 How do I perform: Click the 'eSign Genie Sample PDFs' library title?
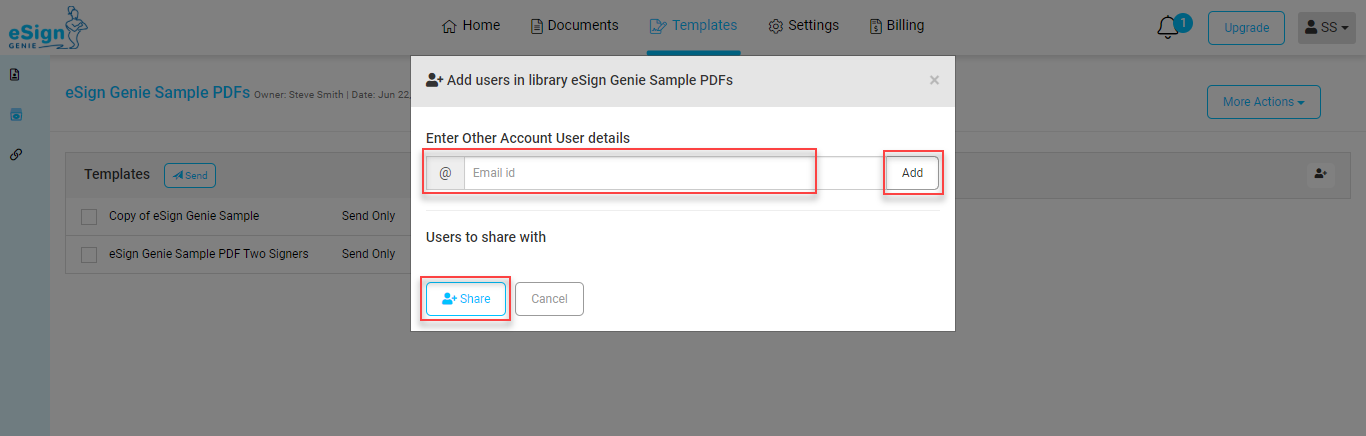pyautogui.click(x=158, y=92)
